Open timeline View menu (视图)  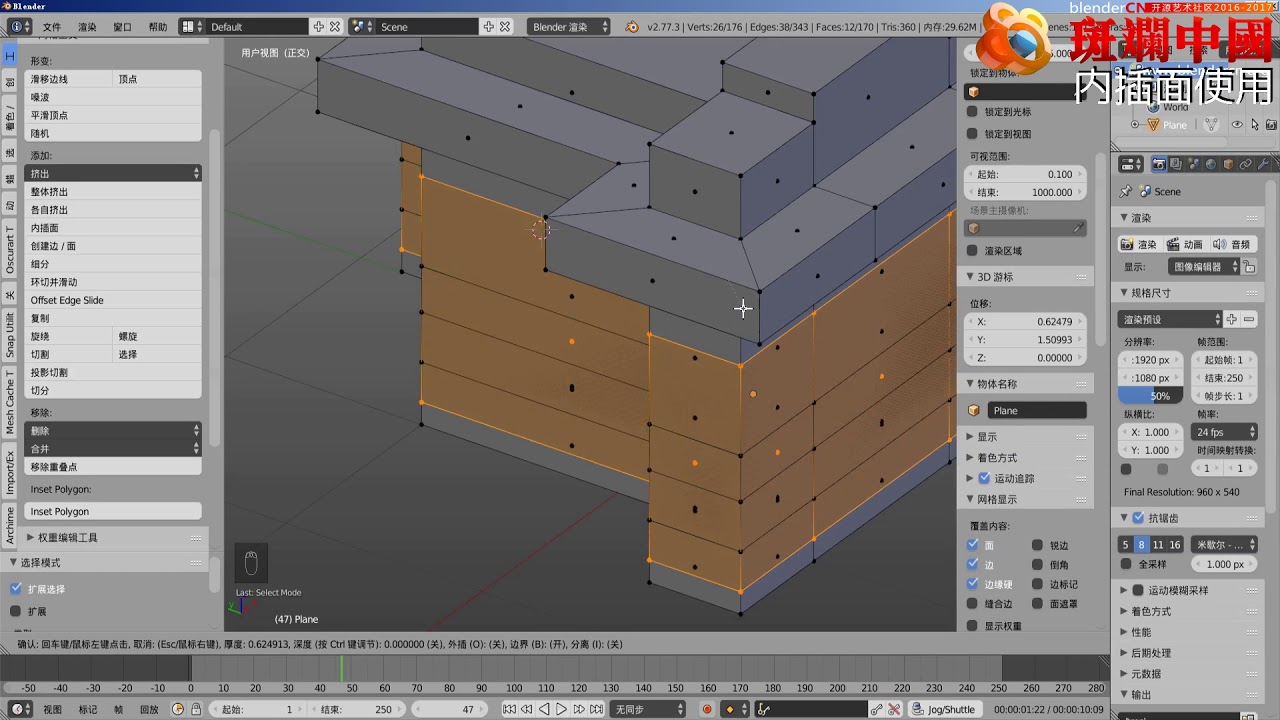tap(52, 709)
